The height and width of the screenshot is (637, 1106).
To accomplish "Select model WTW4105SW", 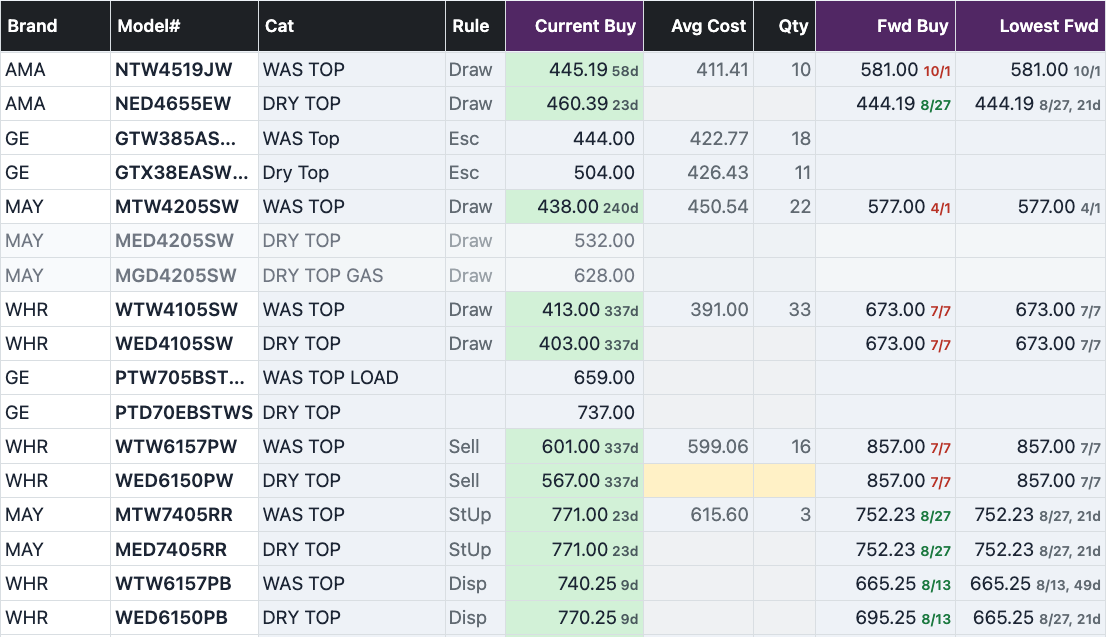I will tap(184, 309).
